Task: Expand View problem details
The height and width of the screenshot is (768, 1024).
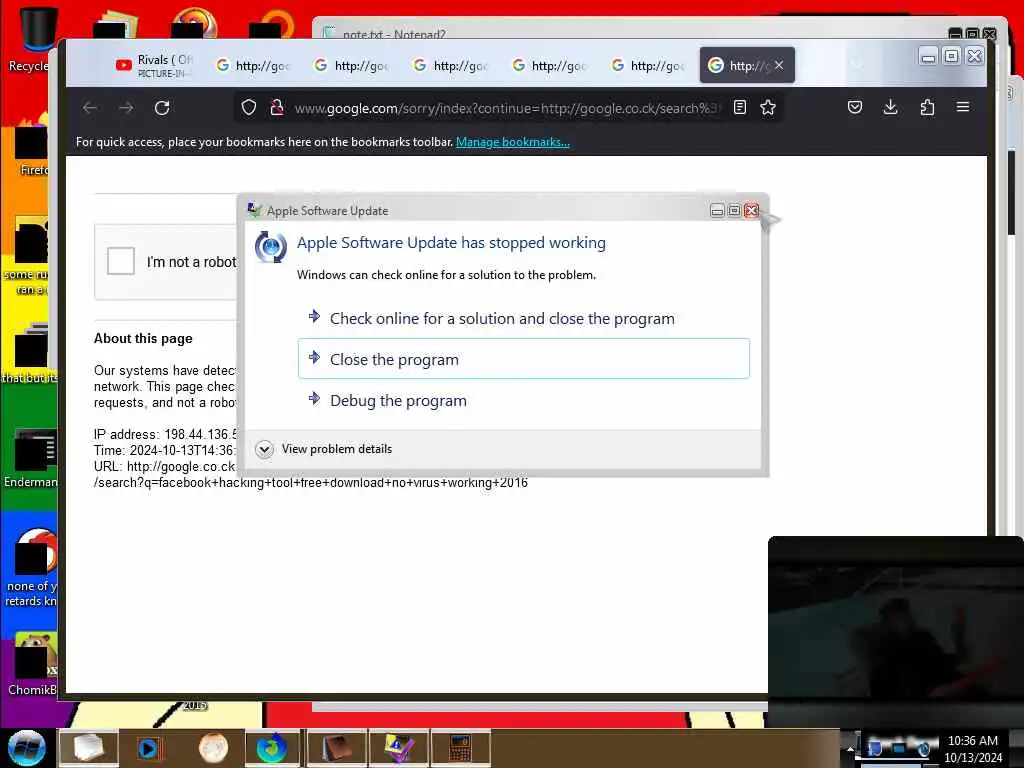Action: (x=325, y=449)
